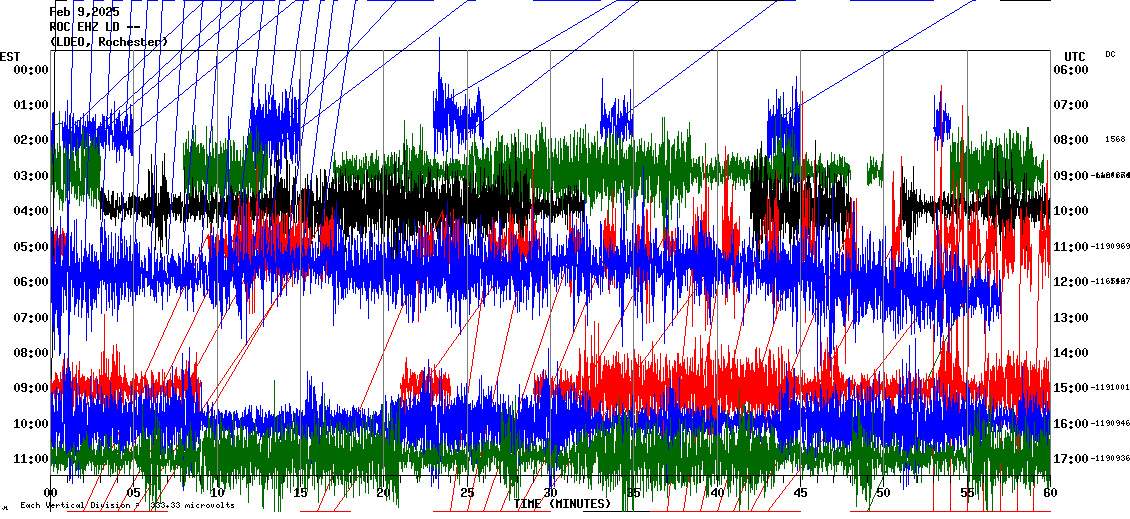The height and width of the screenshot is (519, 1130).
Task: Select the 45 minute axis tick
Action: (x=800, y=493)
